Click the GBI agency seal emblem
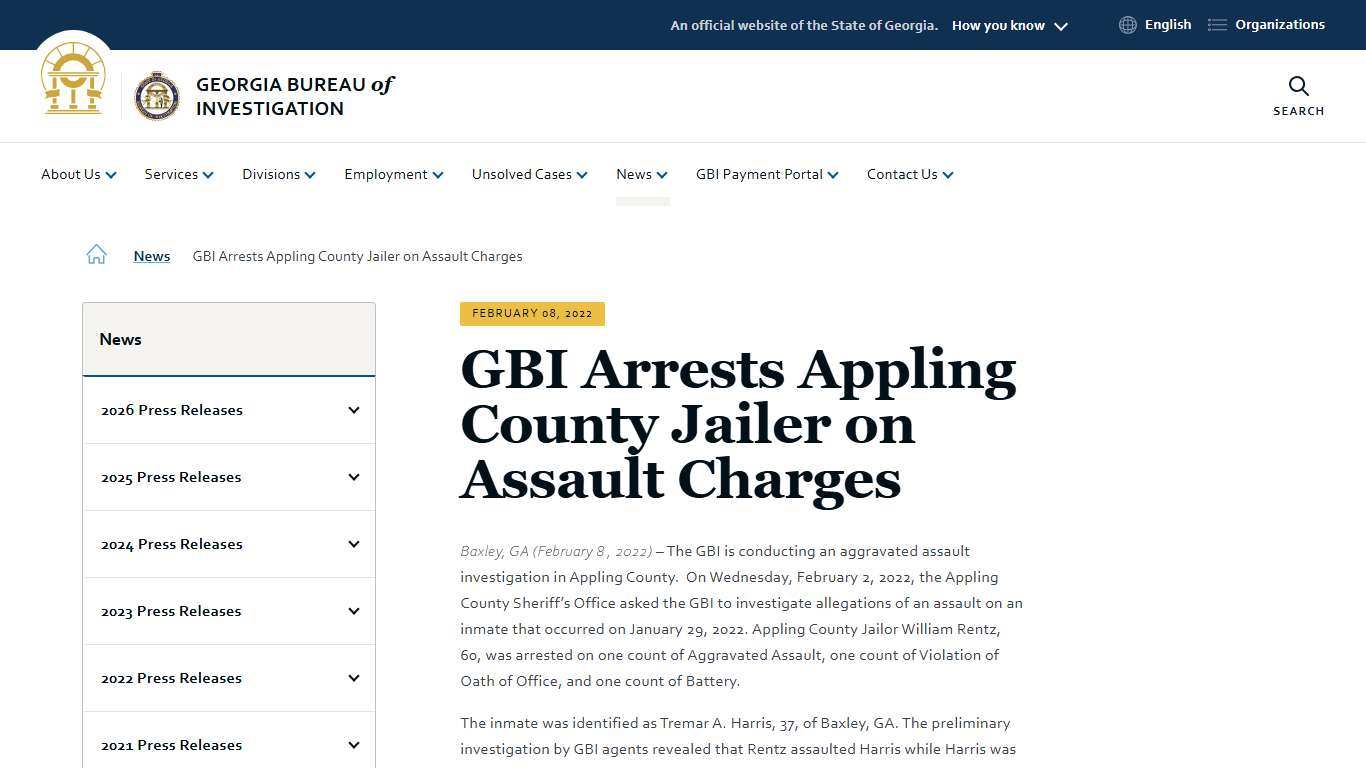Viewport: 1366px width, 768px height. point(158,95)
